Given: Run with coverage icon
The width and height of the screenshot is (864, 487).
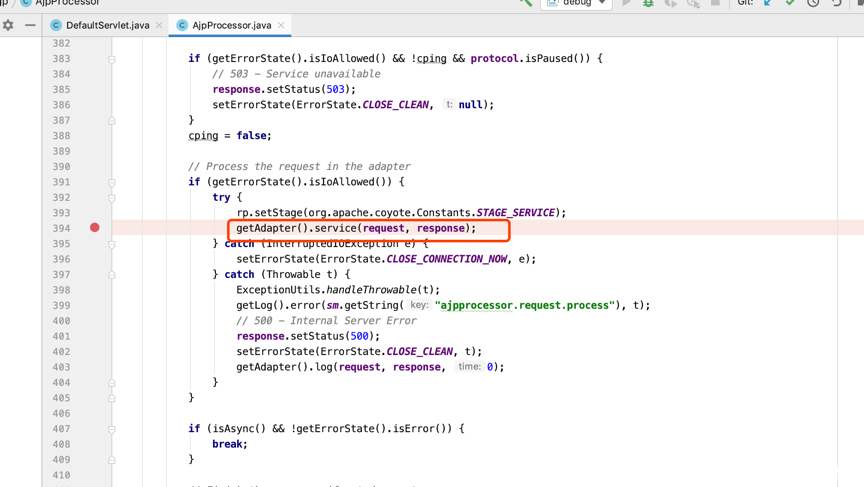Looking at the screenshot, I should click(671, 3).
